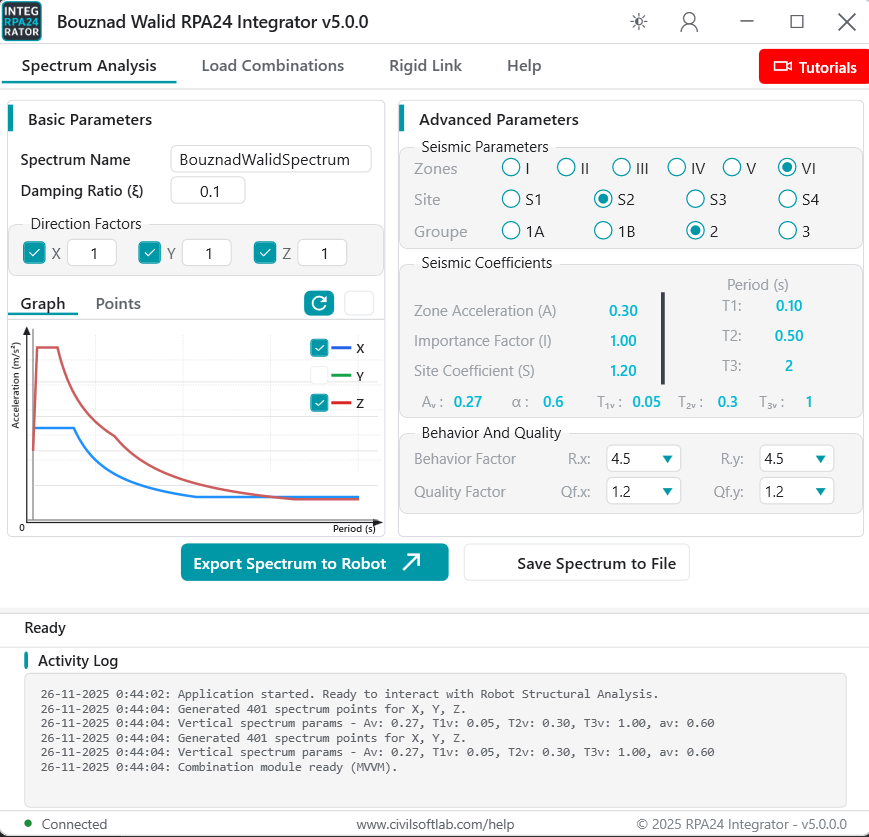Click Save Spectrum to File button
Image resolution: width=869 pixels, height=837 pixels.
[x=577, y=563]
